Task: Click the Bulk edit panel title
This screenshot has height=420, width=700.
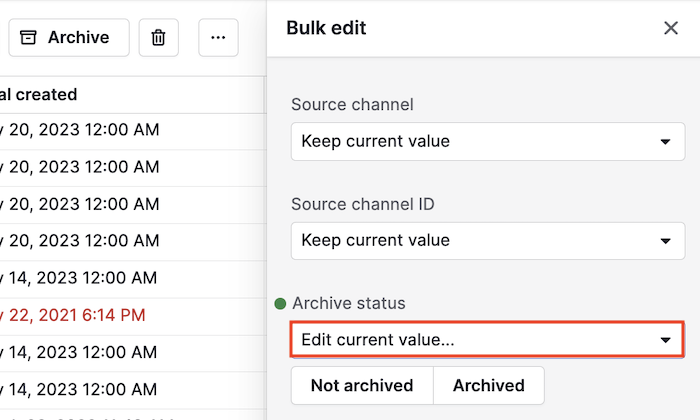Action: tap(326, 28)
